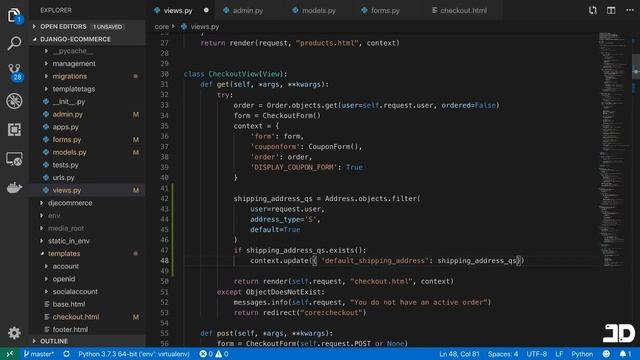Change language mode via Python indicator
The height and width of the screenshot is (360, 640).
582,354
